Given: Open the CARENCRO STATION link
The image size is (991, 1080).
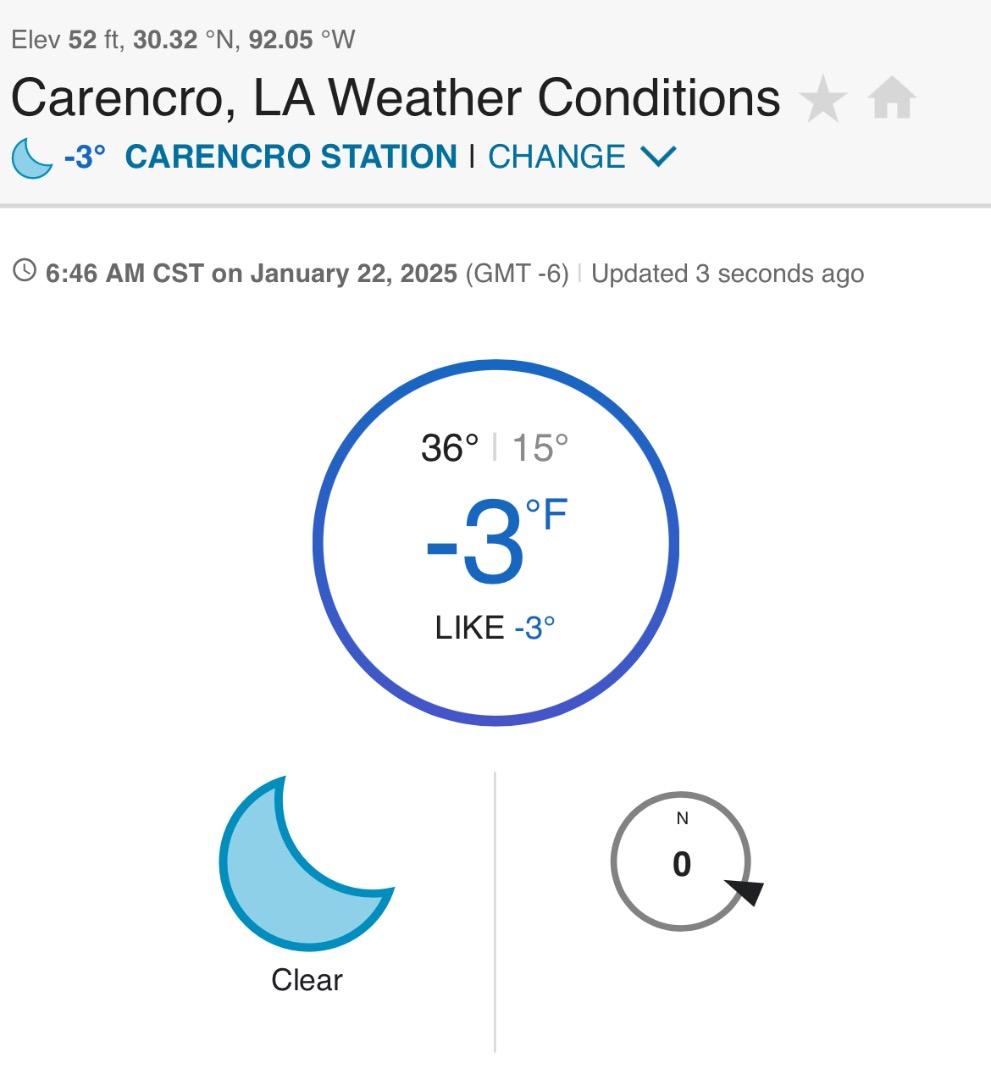Looking at the screenshot, I should click(290, 157).
